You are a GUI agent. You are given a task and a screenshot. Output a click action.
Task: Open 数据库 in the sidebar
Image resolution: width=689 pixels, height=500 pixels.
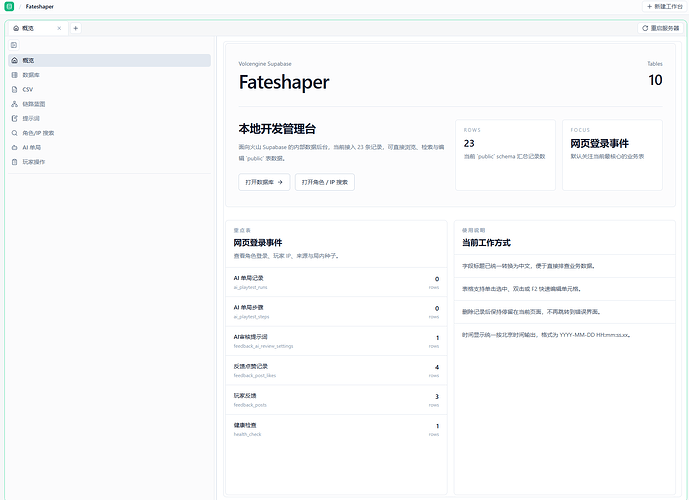pos(109,75)
